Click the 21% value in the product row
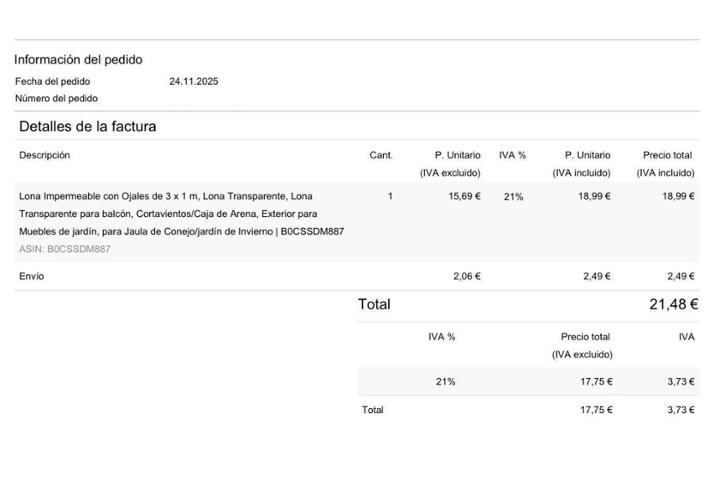Image resolution: width=720 pixels, height=480 pixels. pyautogui.click(x=513, y=196)
